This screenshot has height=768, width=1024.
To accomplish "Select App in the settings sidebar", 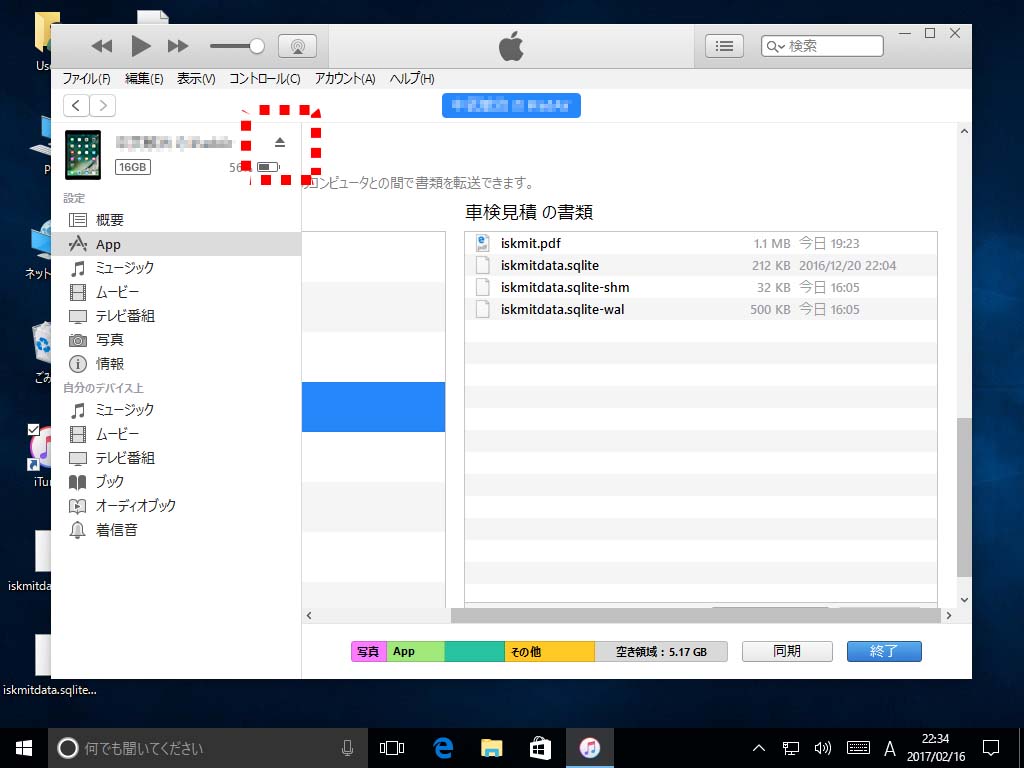I will (108, 244).
